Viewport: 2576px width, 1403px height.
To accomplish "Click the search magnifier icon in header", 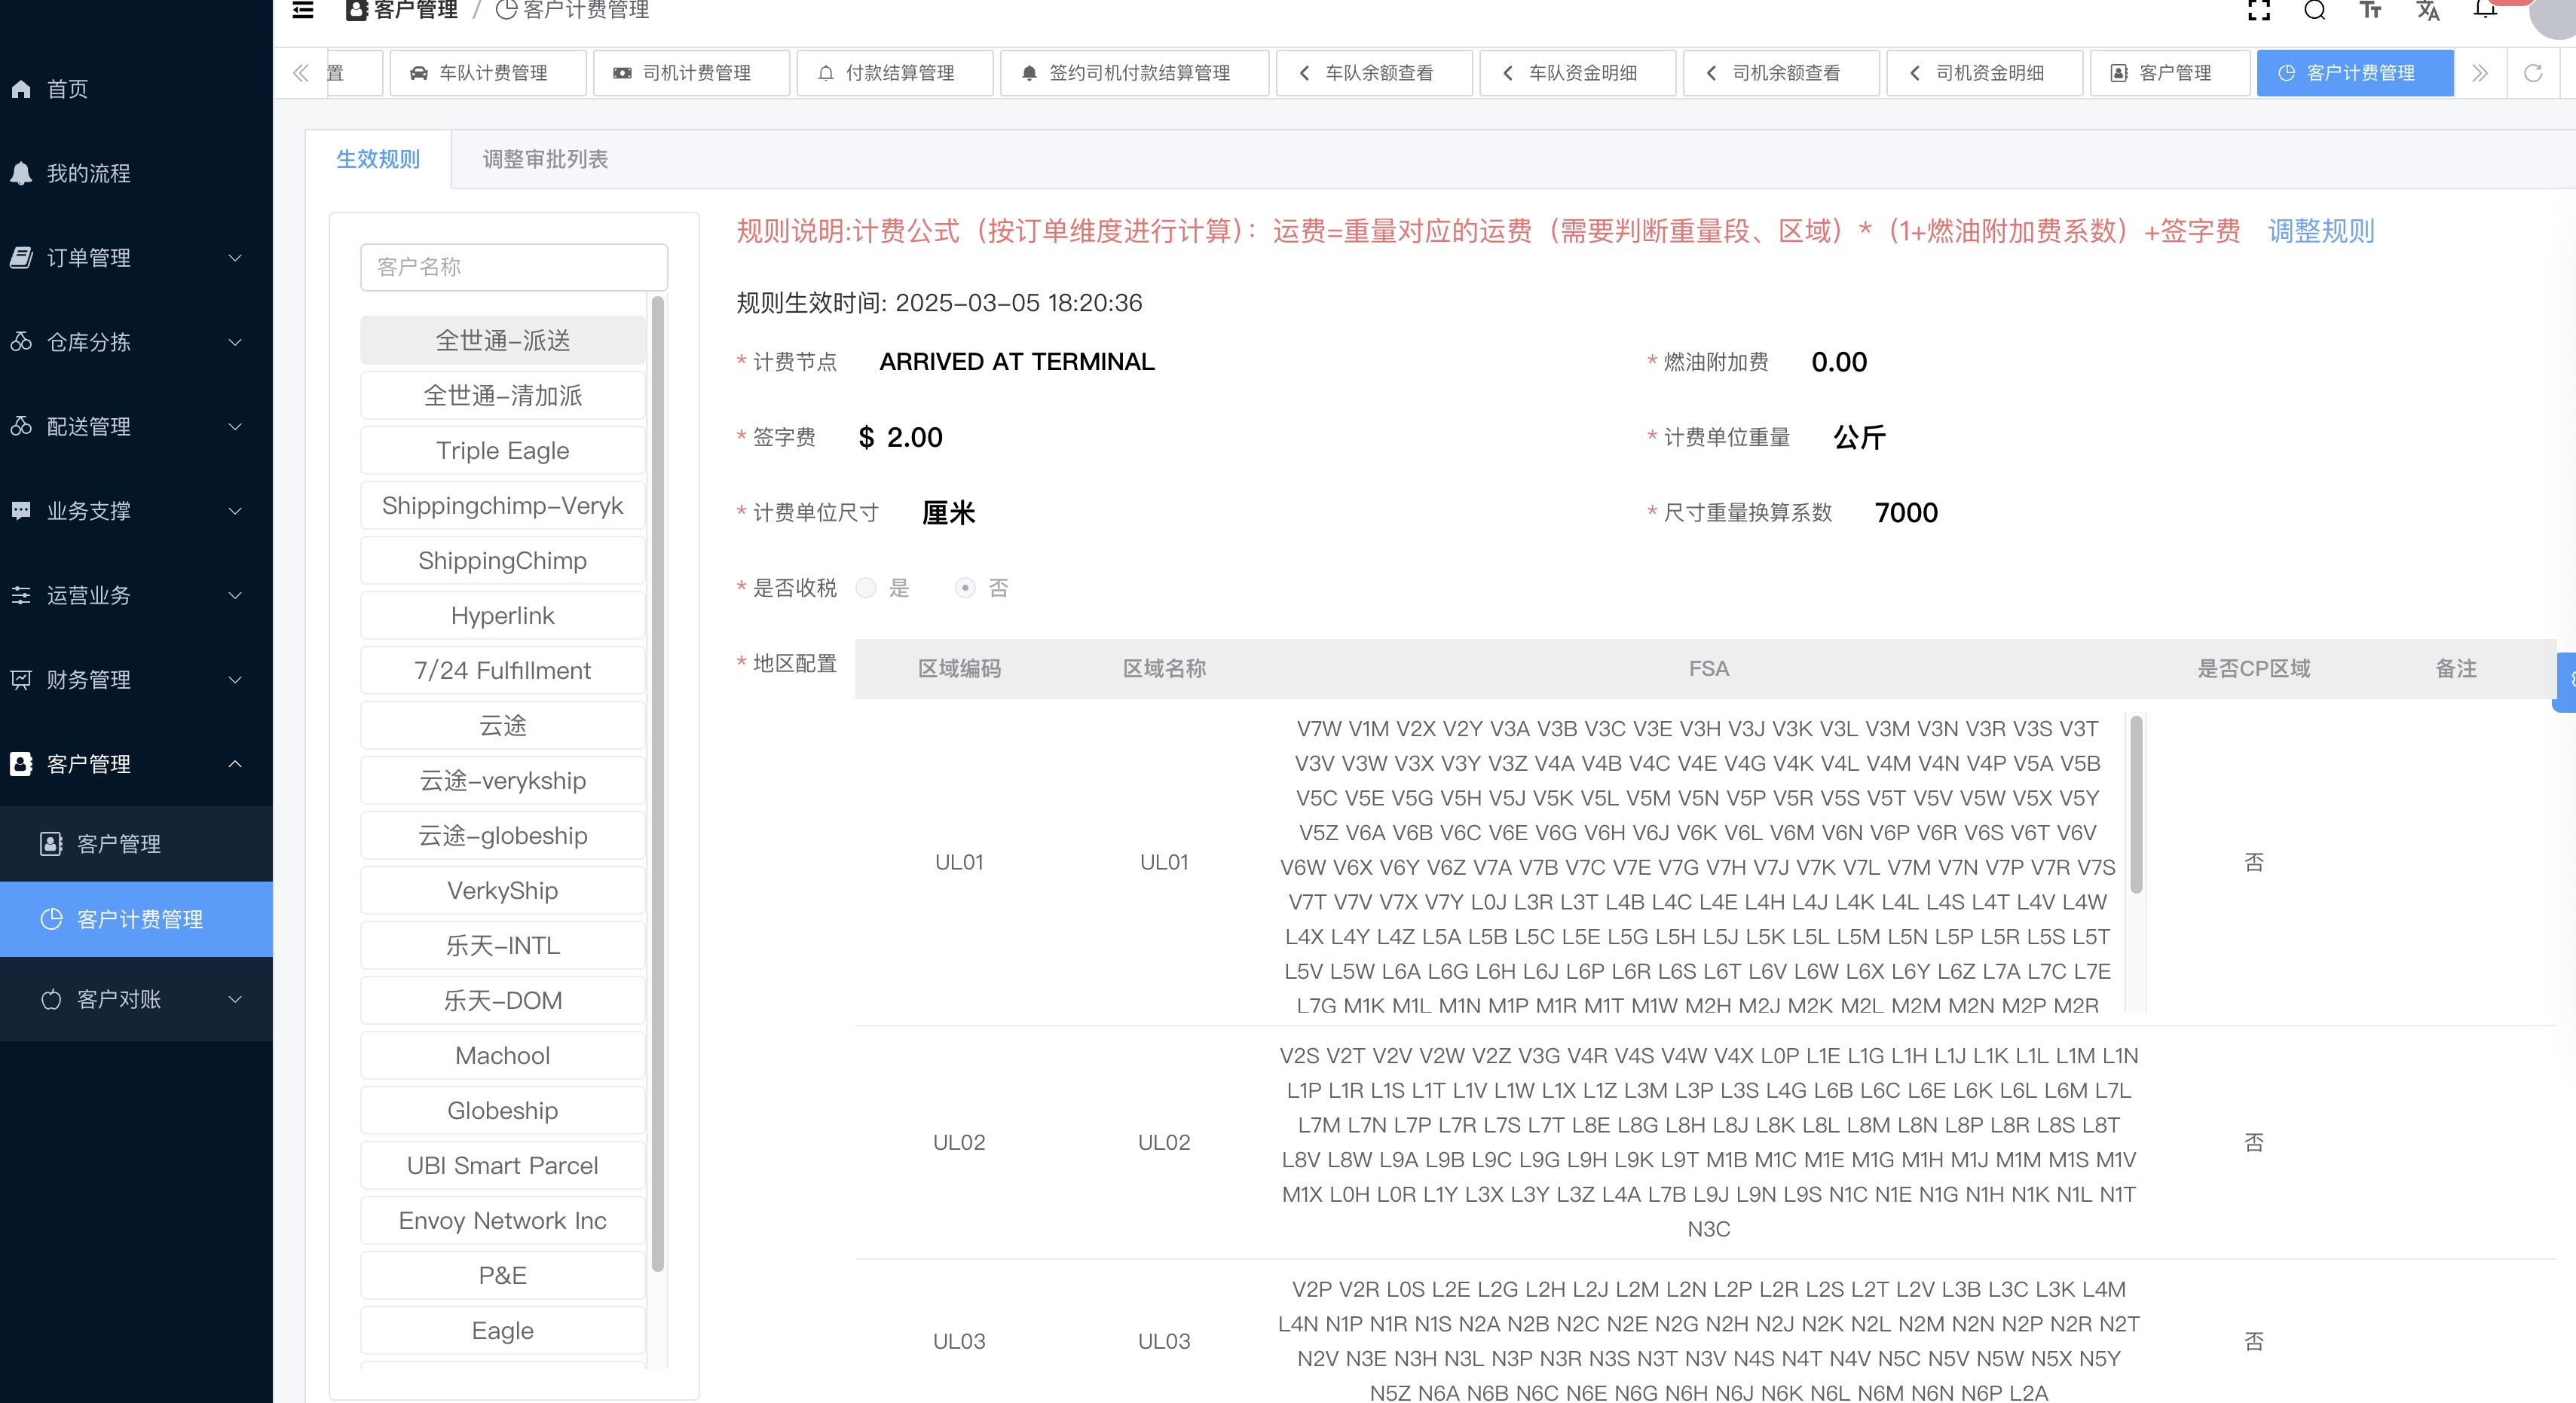I will coord(2314,10).
